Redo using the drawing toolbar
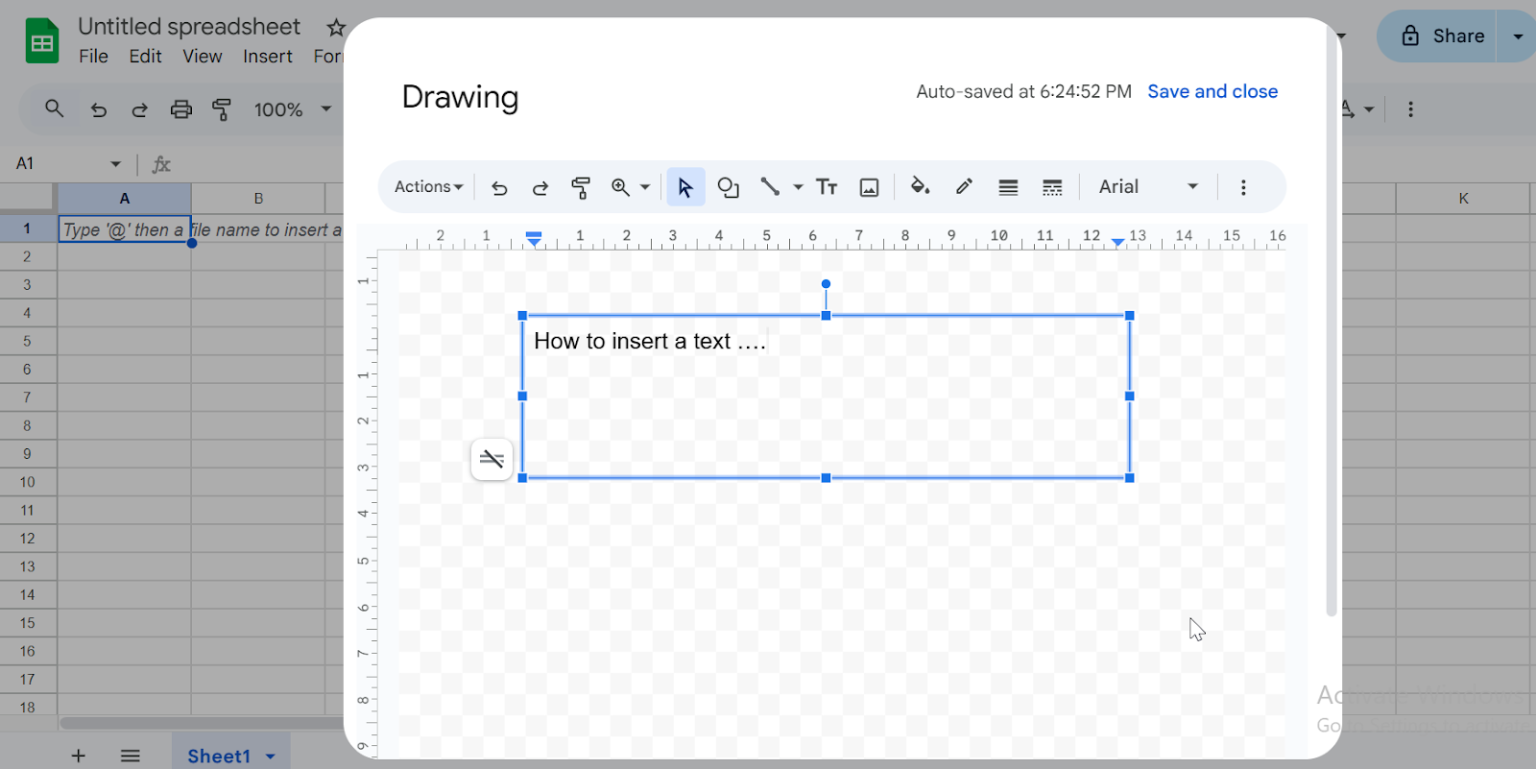Image resolution: width=1536 pixels, height=769 pixels. tap(540, 187)
